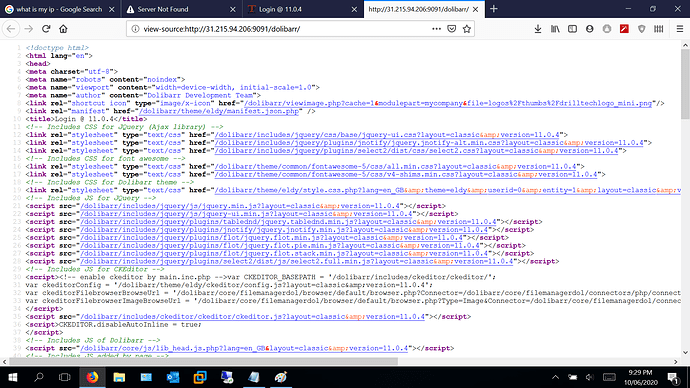Viewport: 690px width, 388px height.
Task: Open the shield extension icon
Action: [642, 29]
